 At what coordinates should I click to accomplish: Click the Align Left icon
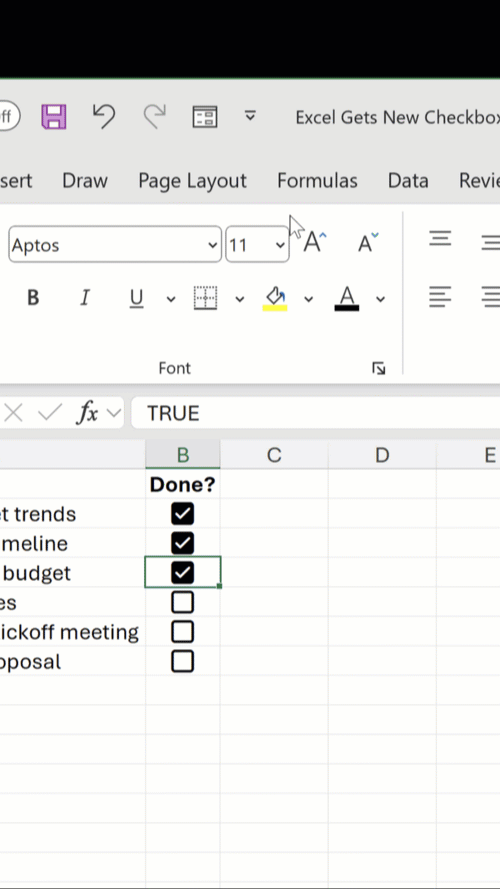tap(440, 297)
